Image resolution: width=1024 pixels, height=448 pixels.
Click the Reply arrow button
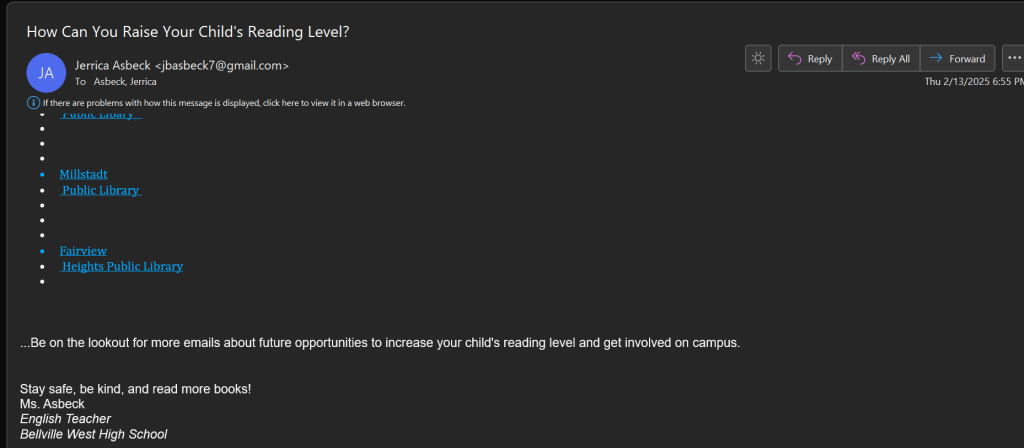(809, 59)
